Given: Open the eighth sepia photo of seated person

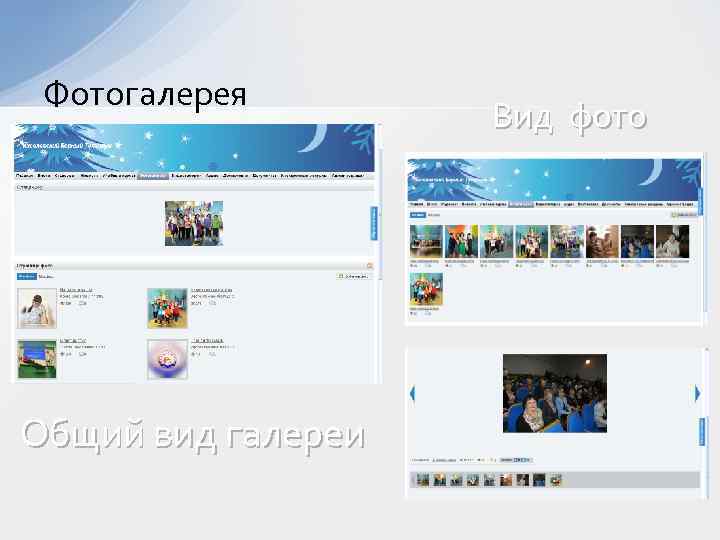Looking at the screenshot, I should [x=672, y=242].
